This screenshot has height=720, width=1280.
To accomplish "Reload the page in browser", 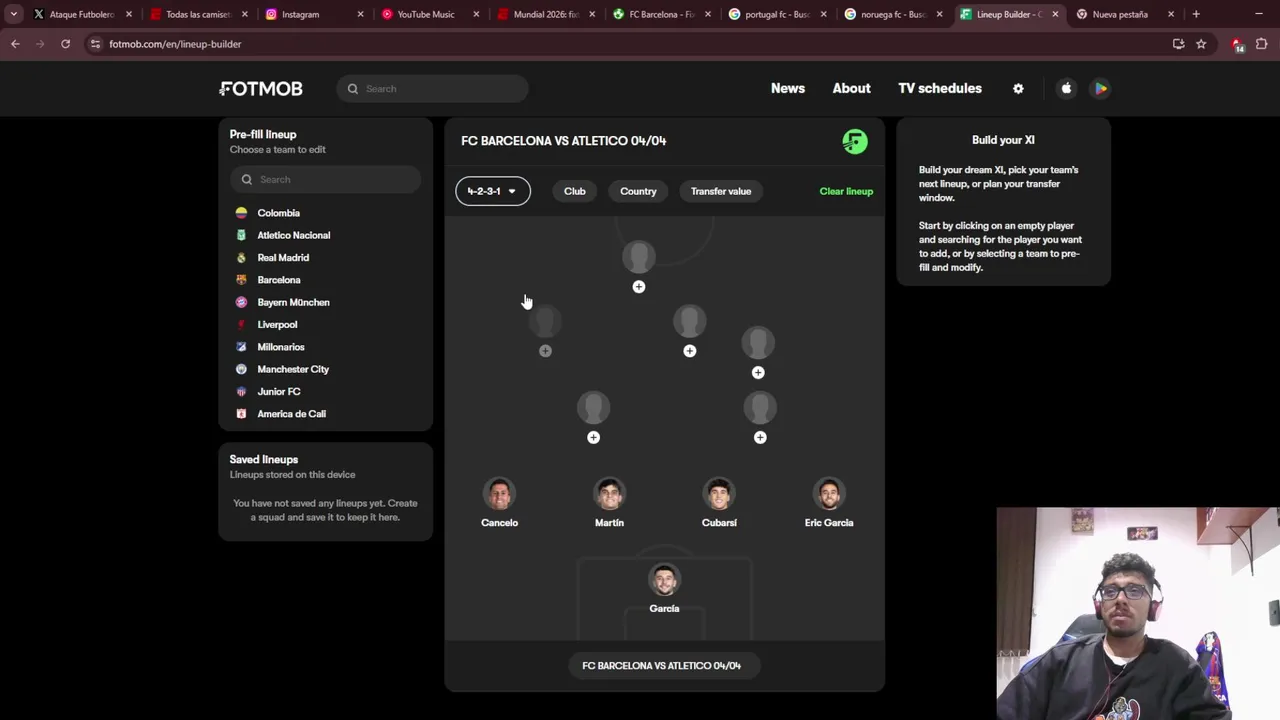I will pyautogui.click(x=65, y=44).
